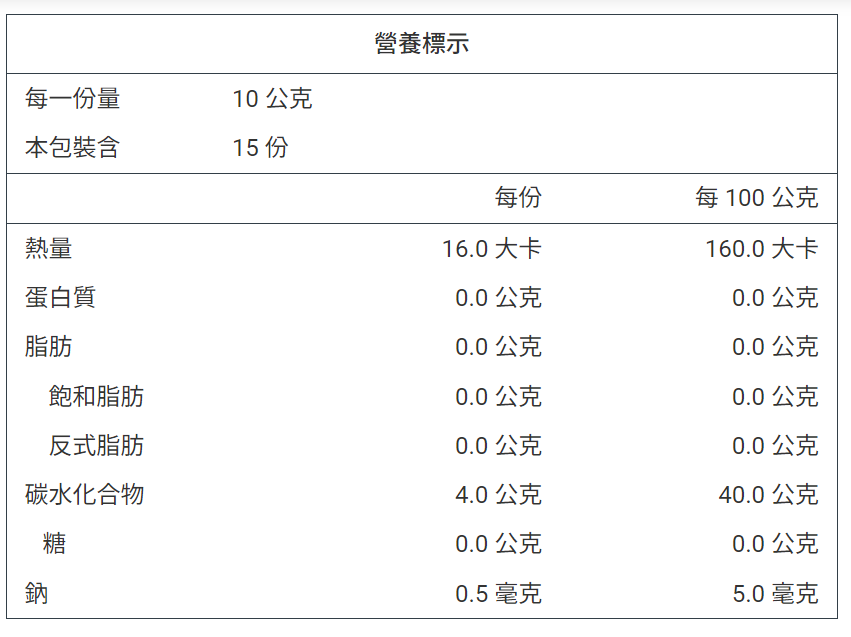This screenshot has height=637, width=851.
Task: Click the 每份 column header
Action: (518, 198)
